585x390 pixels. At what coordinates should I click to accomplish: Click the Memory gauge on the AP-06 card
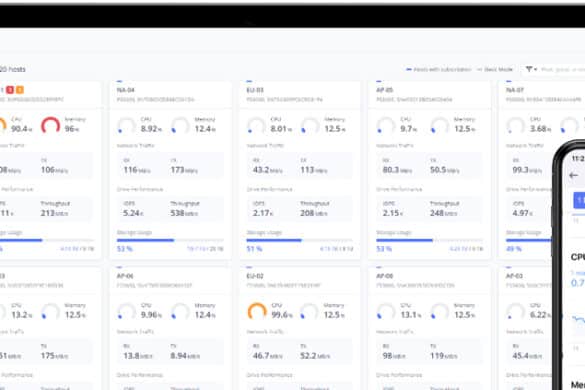180,311
